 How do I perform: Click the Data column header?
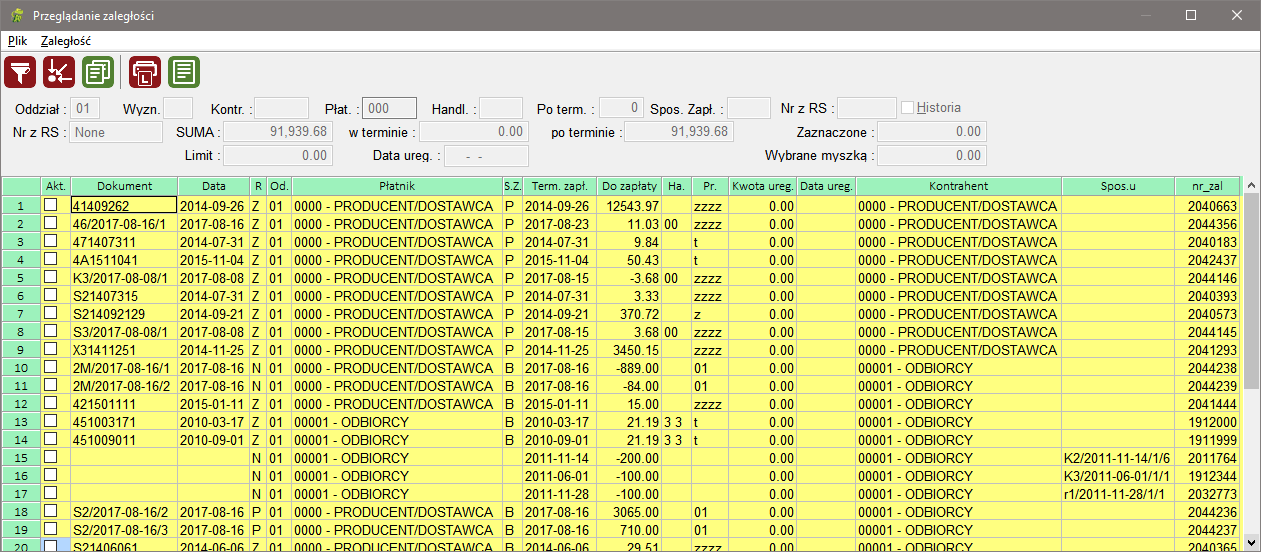[214, 186]
